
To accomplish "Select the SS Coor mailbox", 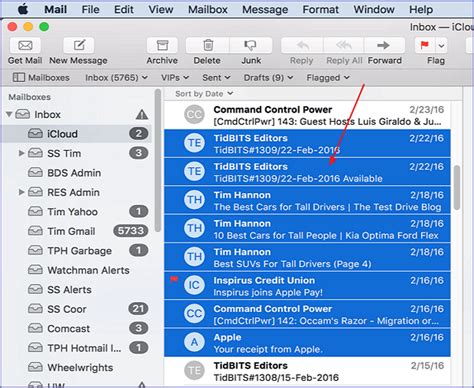I will [77, 309].
